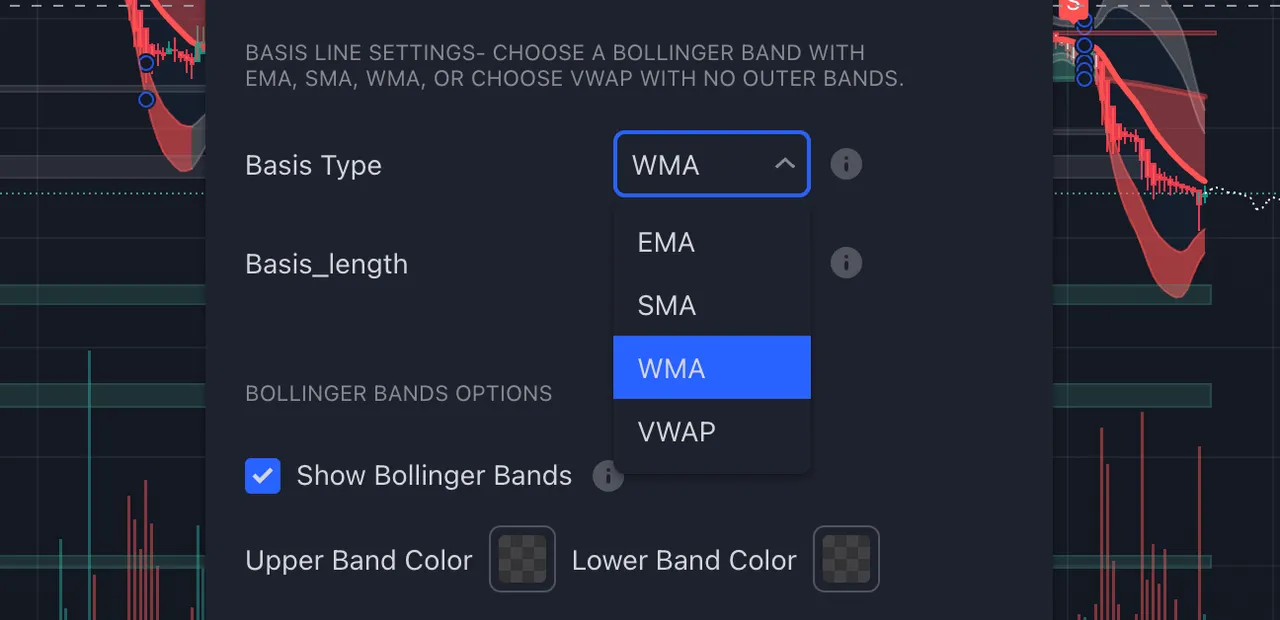Show info for Show Bollinger Bands option
1280x620 pixels.
click(608, 476)
